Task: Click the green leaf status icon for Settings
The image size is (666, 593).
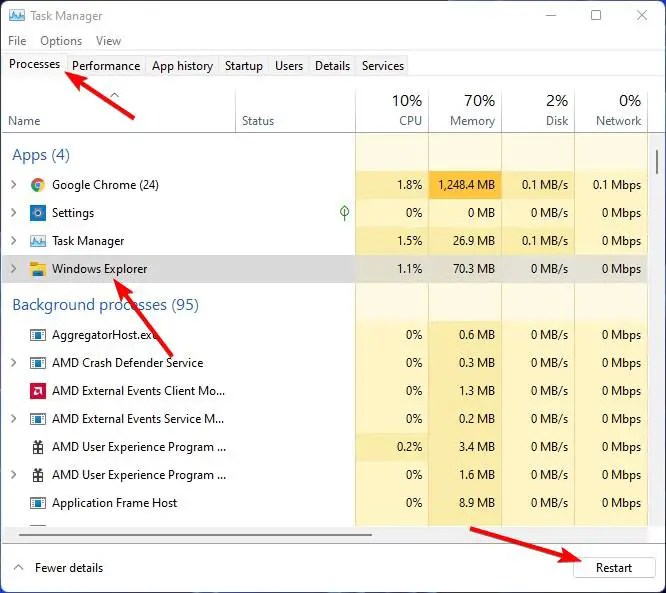Action: point(345,213)
